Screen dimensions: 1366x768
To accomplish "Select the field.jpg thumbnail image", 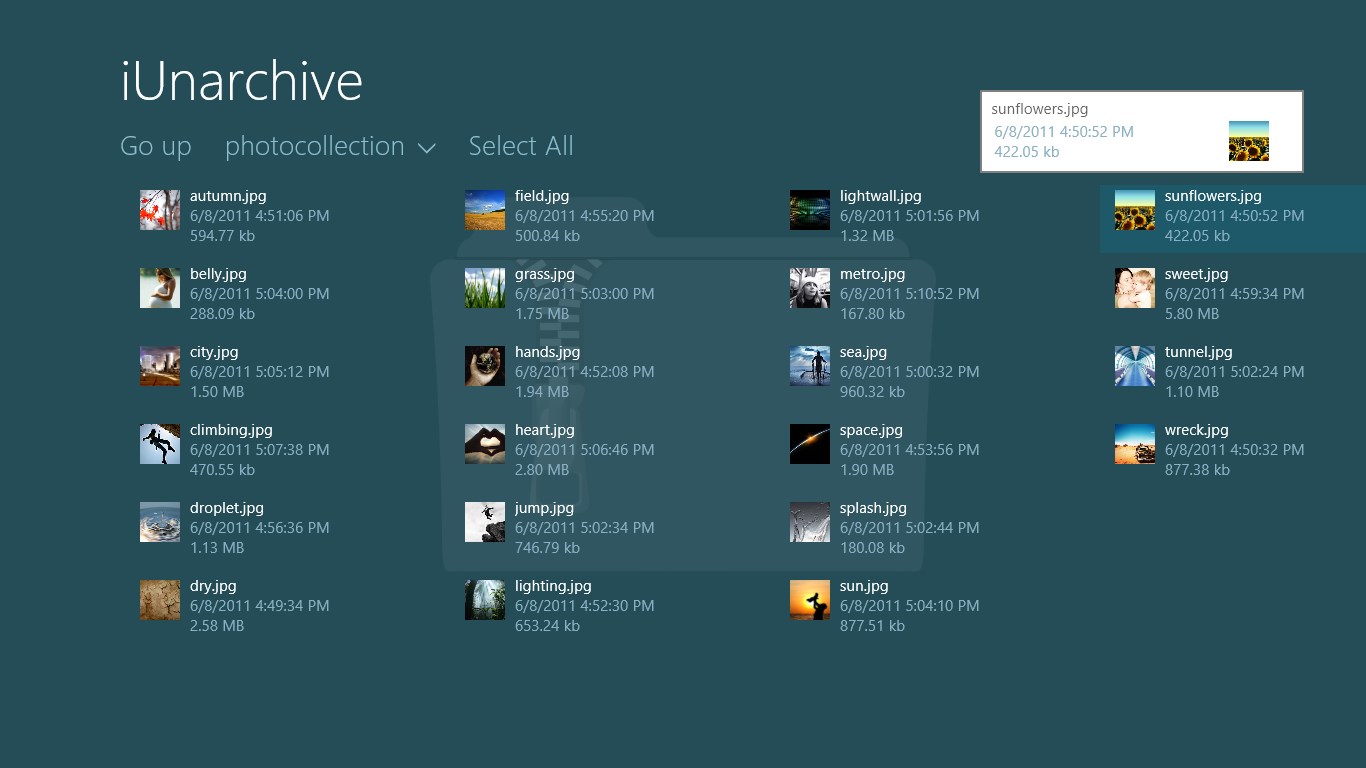I will coord(485,210).
